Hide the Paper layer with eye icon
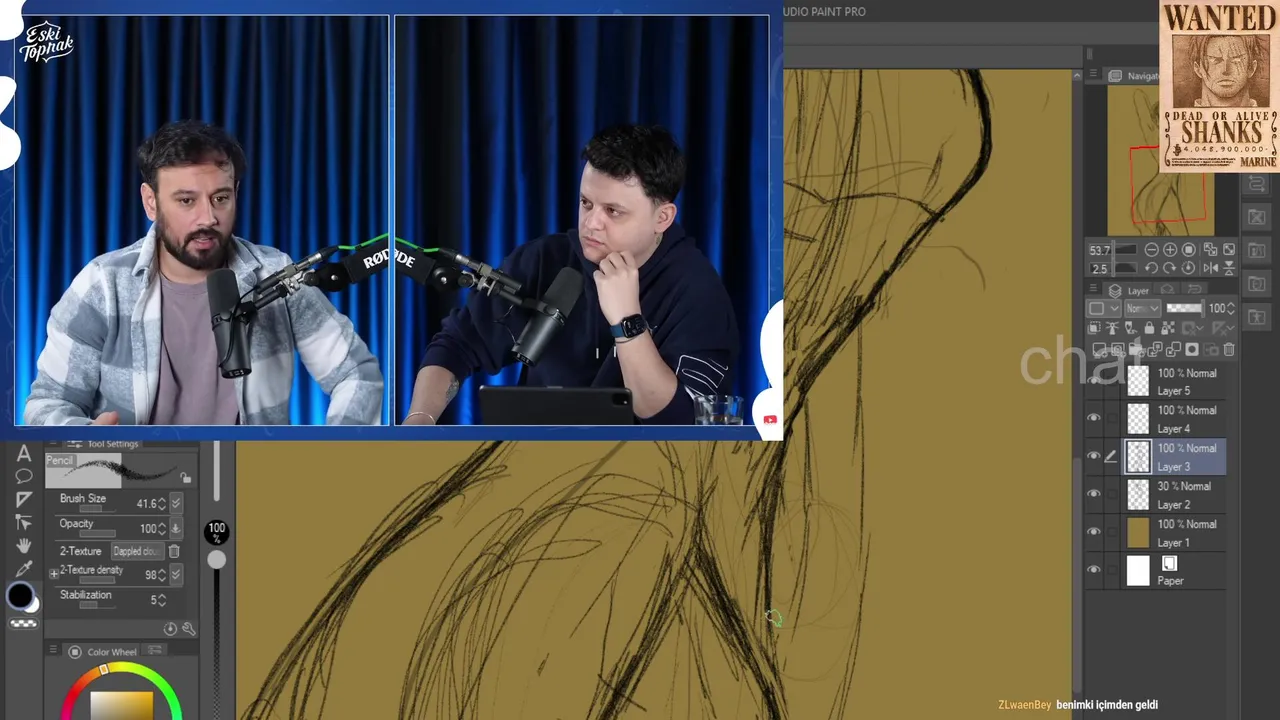 (x=1094, y=570)
